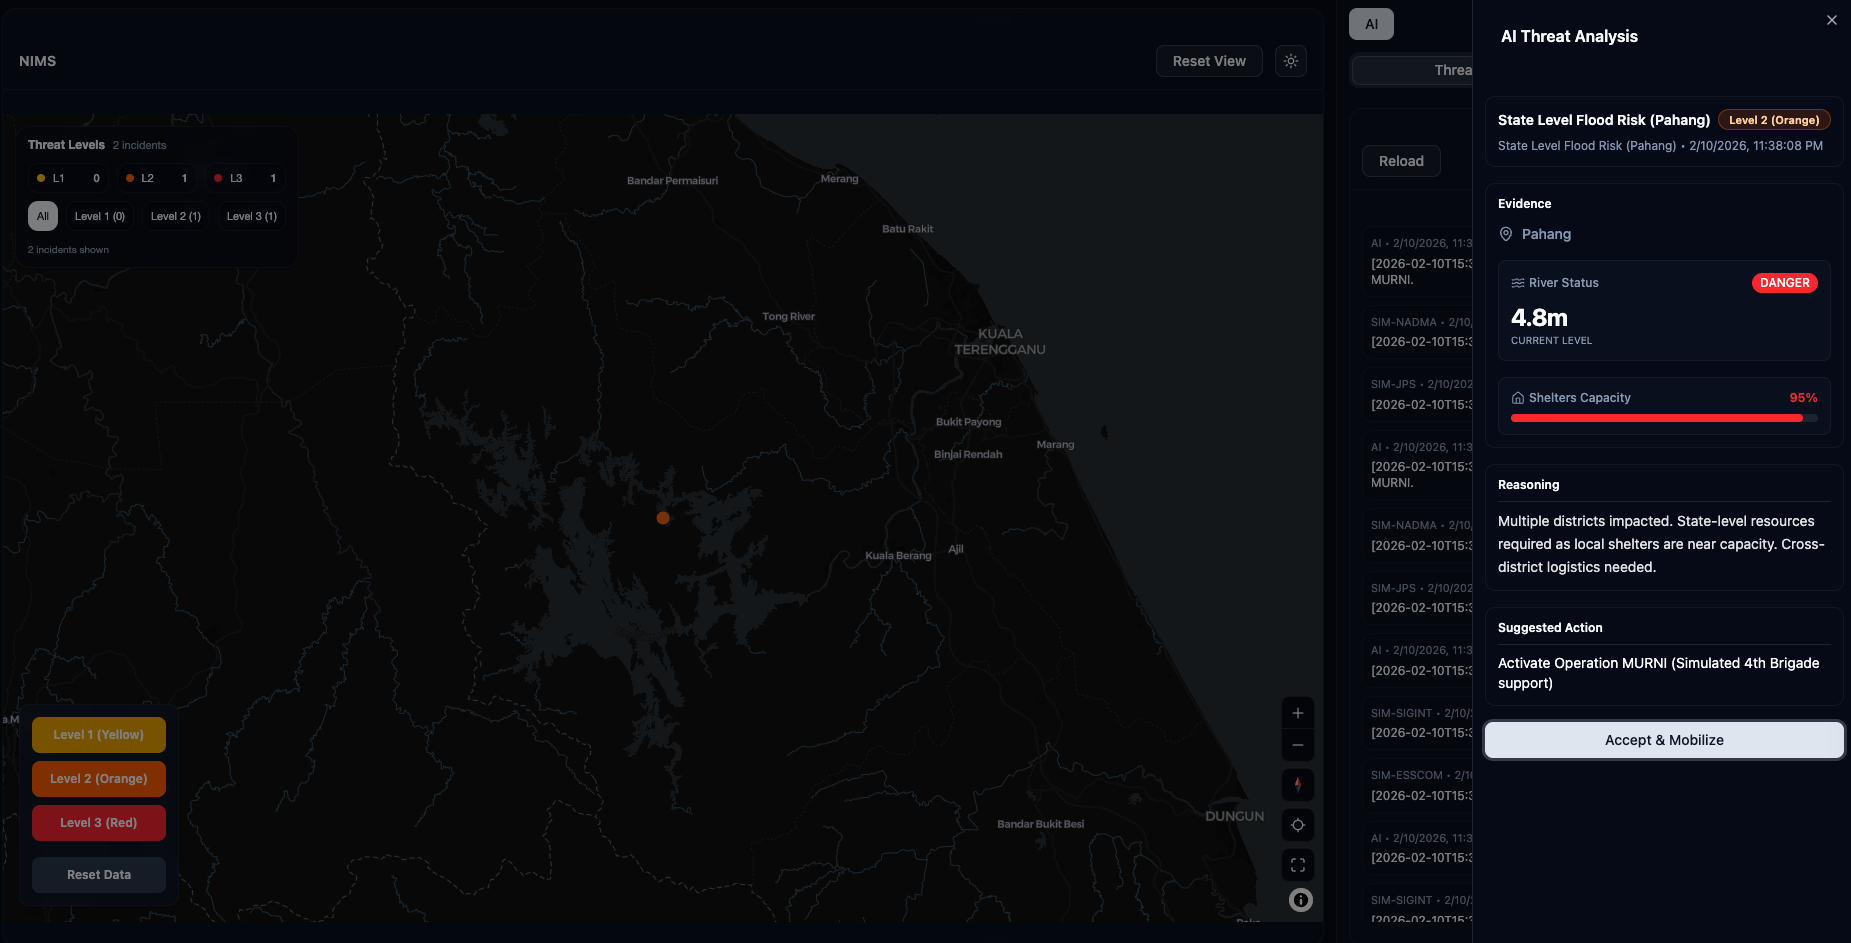Click the Pahang location pin icon under Evidence
Image resolution: width=1851 pixels, height=943 pixels.
click(1506, 234)
